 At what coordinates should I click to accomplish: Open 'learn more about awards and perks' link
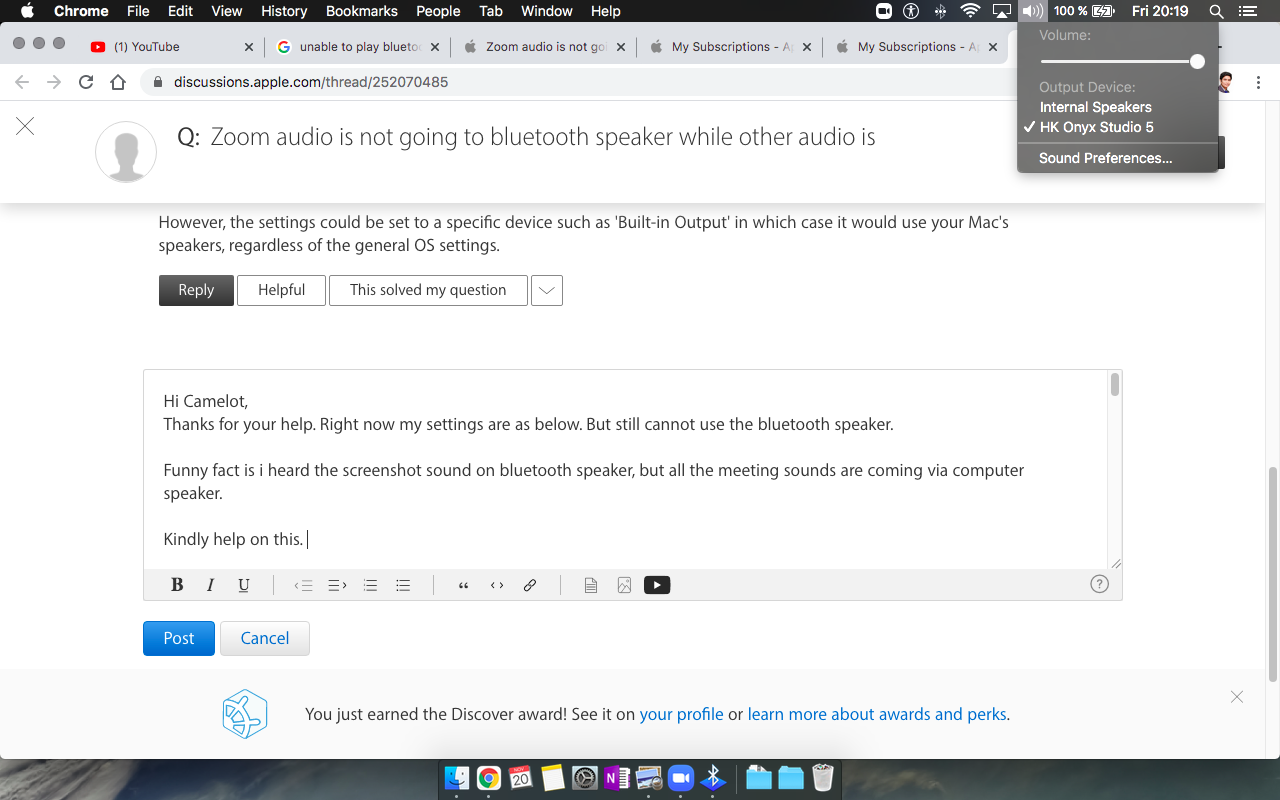pyautogui.click(x=877, y=714)
